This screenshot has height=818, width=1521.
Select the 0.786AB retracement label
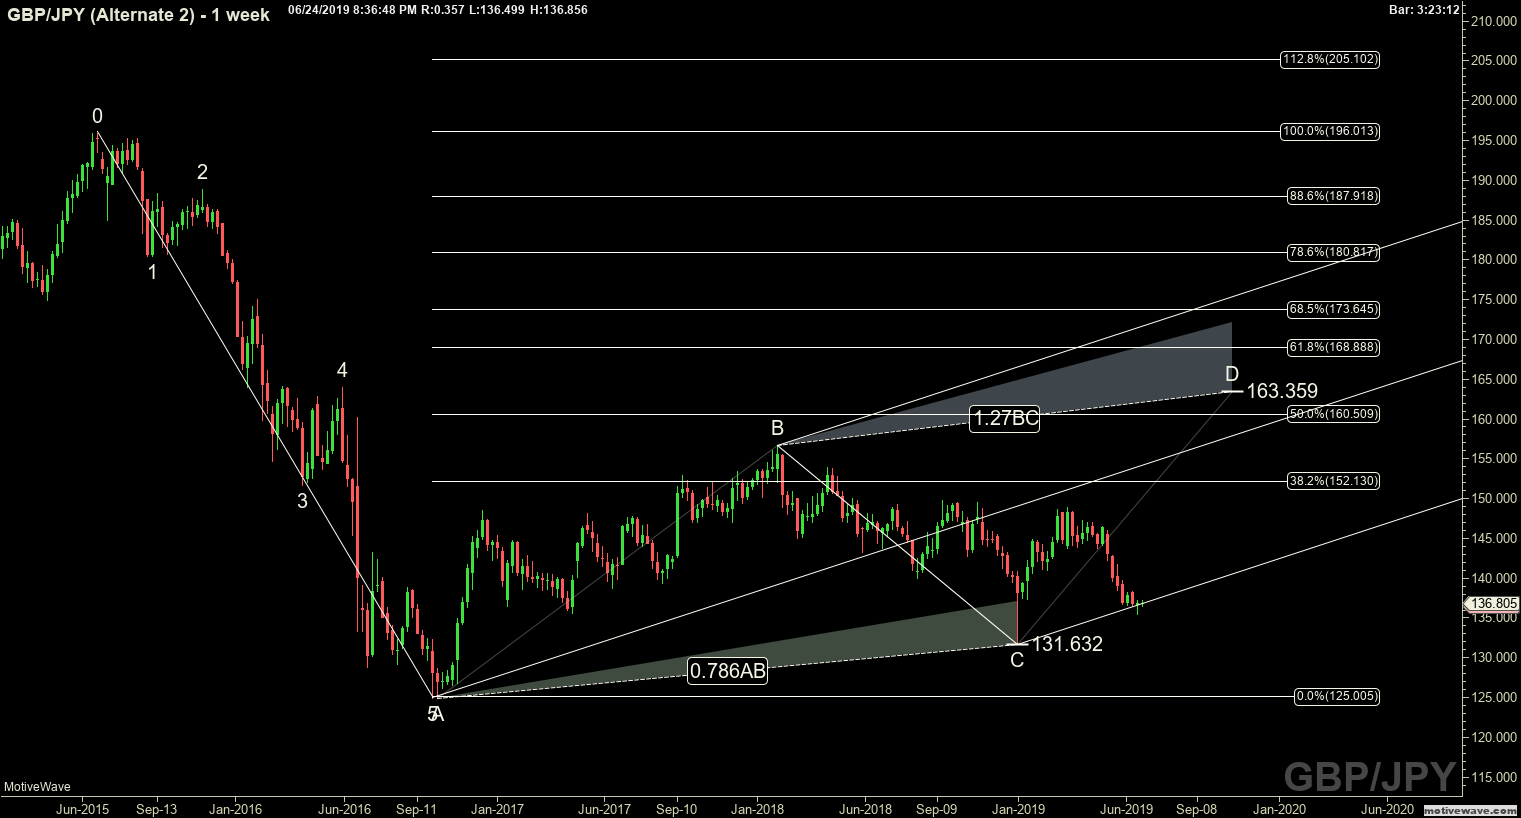point(727,671)
